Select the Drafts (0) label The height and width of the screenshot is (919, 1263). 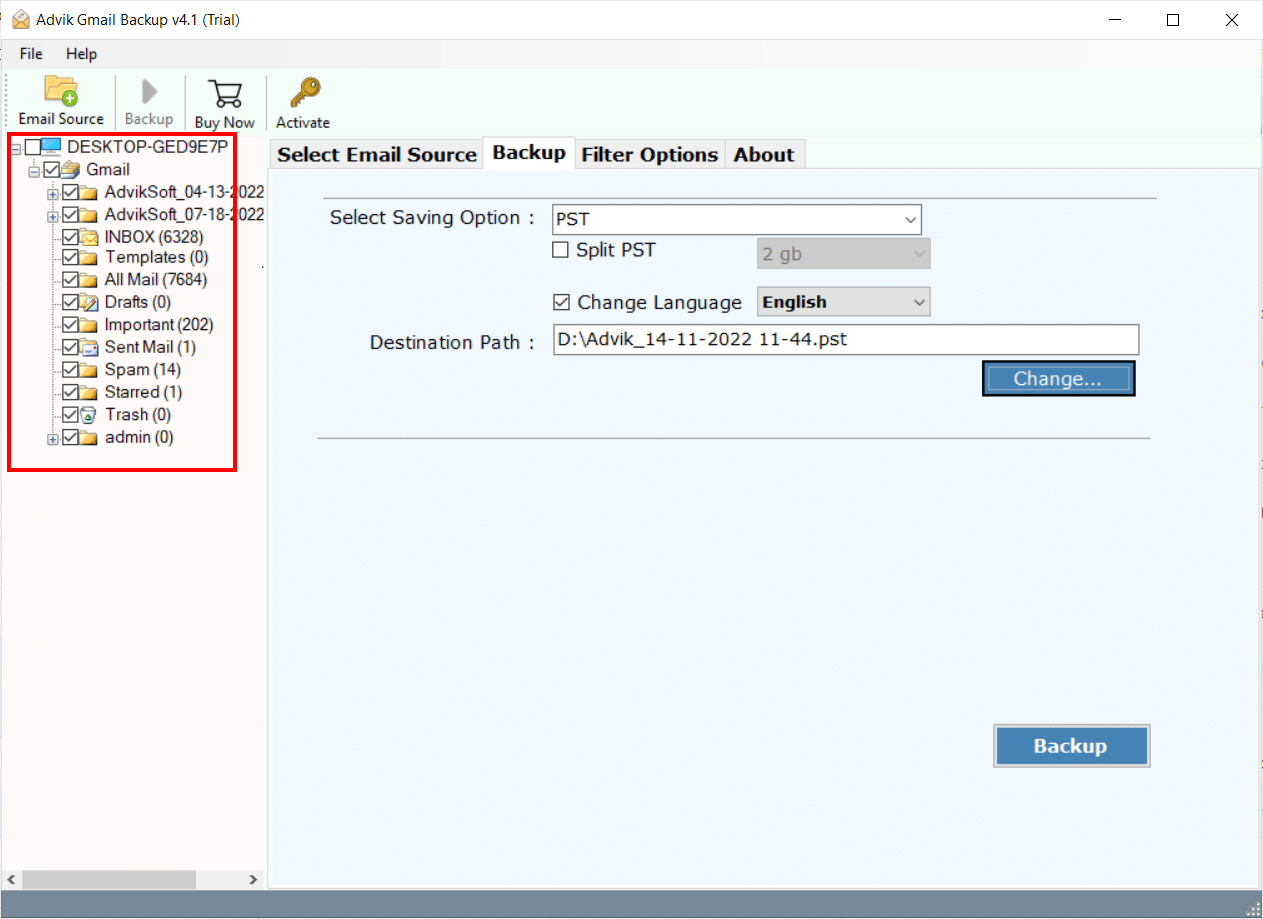coord(138,302)
